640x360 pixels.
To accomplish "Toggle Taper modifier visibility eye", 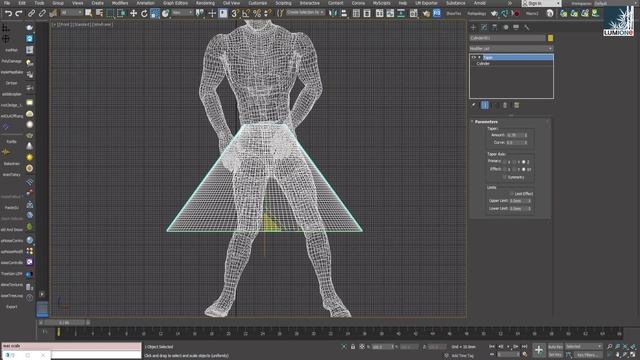I will [473, 58].
